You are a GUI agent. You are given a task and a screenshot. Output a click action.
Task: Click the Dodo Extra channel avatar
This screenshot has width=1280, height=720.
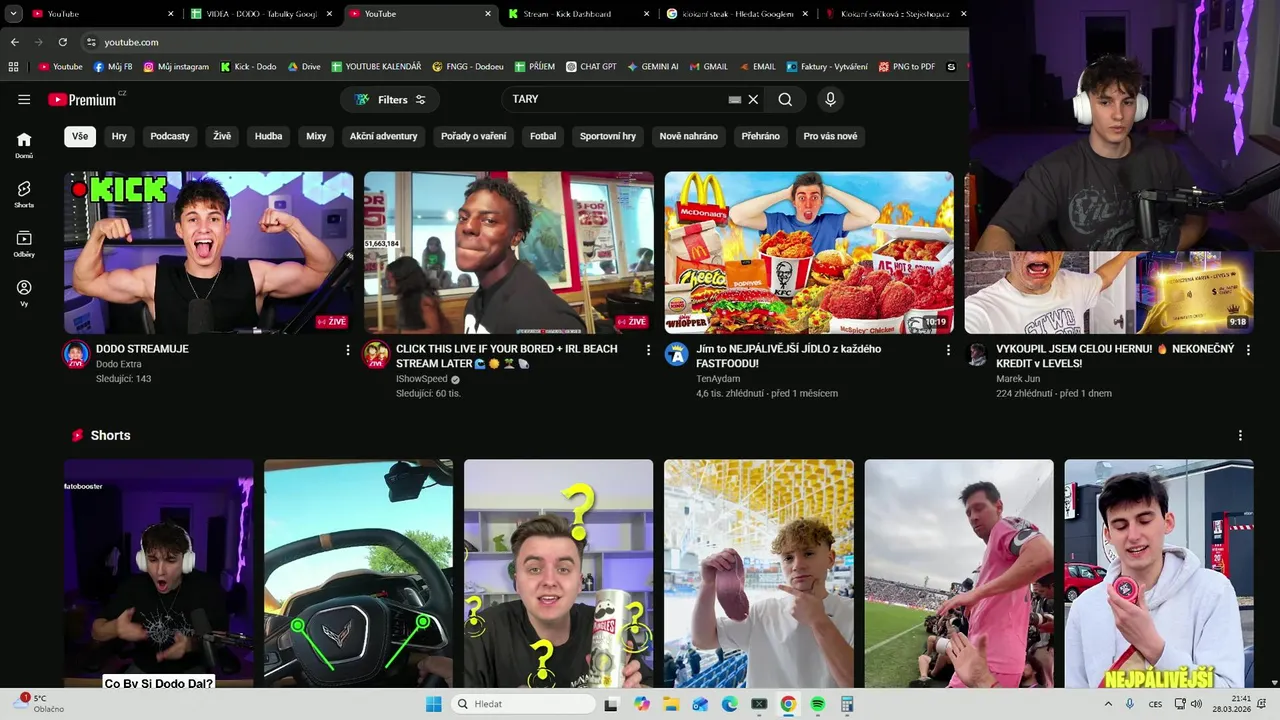[76, 354]
